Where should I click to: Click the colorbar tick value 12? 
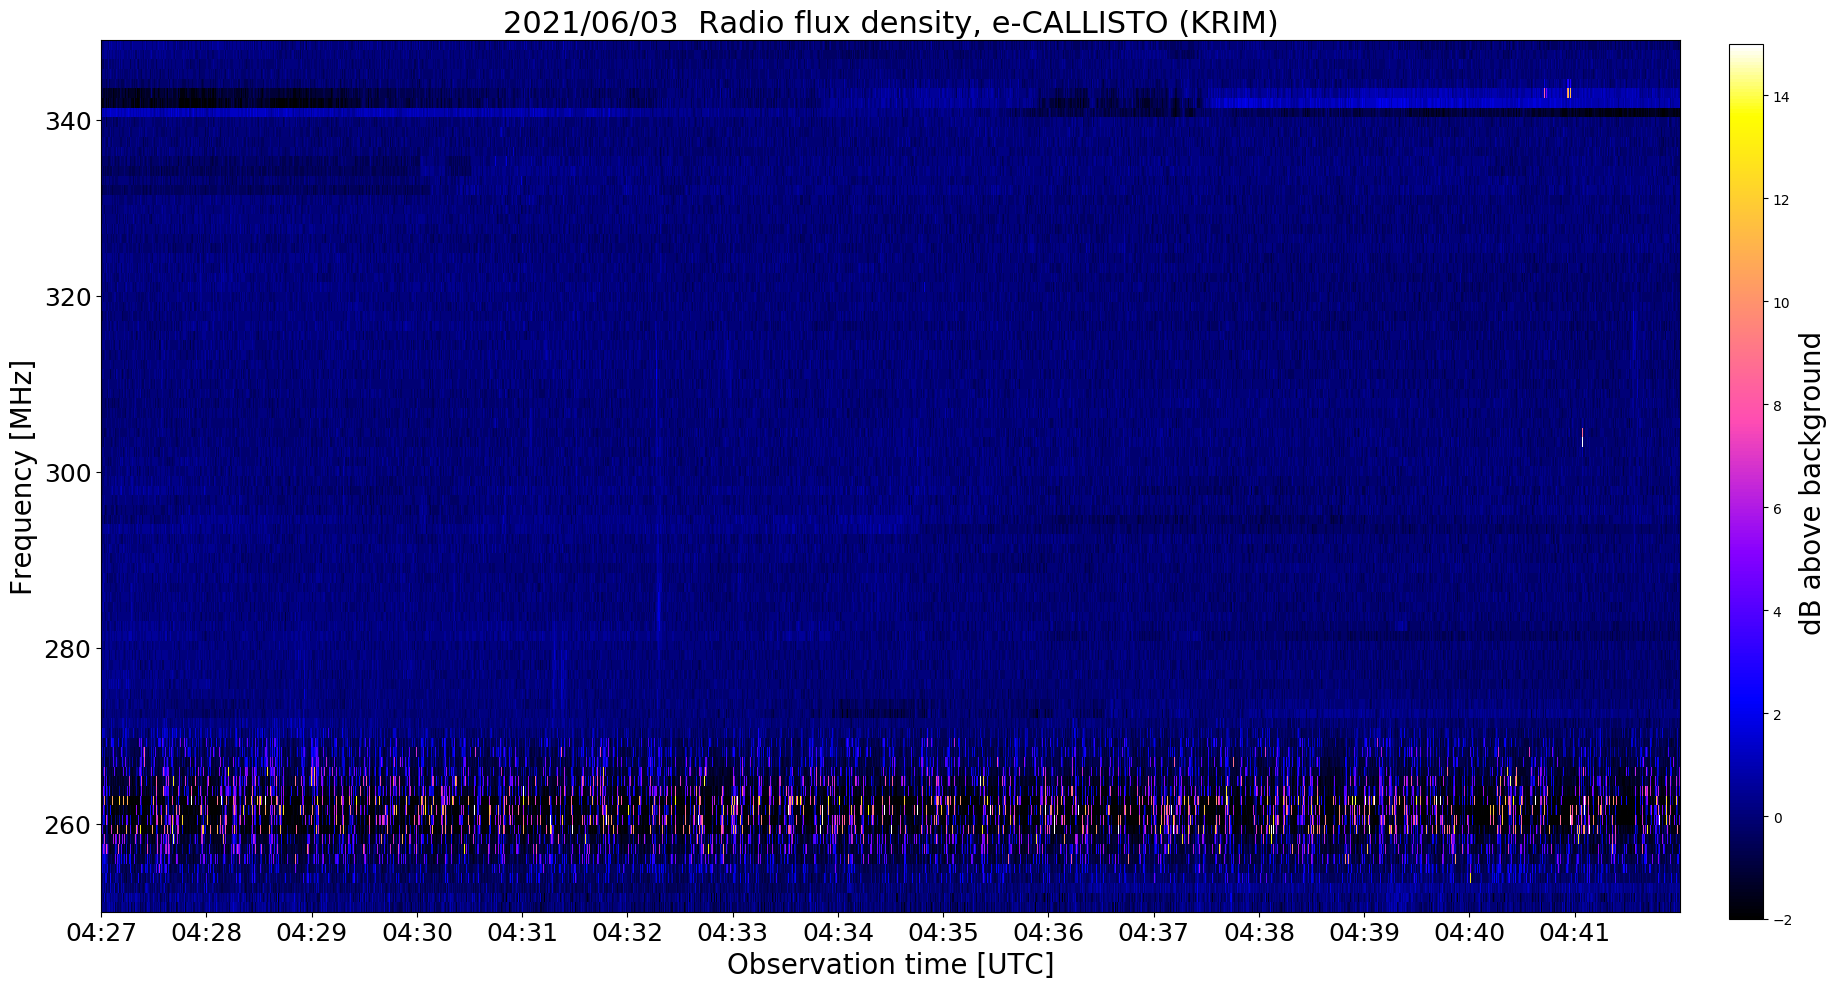pos(1780,200)
